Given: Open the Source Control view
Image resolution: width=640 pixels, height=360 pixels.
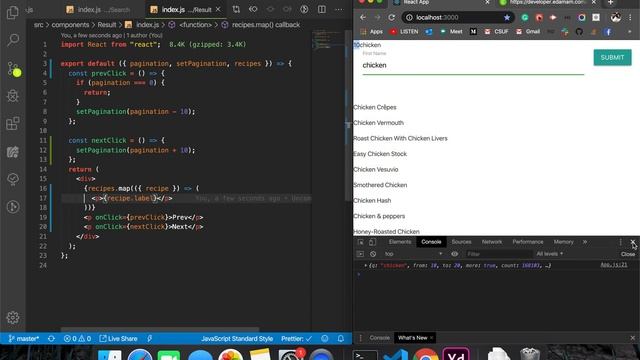Looking at the screenshot, I should [13, 68].
